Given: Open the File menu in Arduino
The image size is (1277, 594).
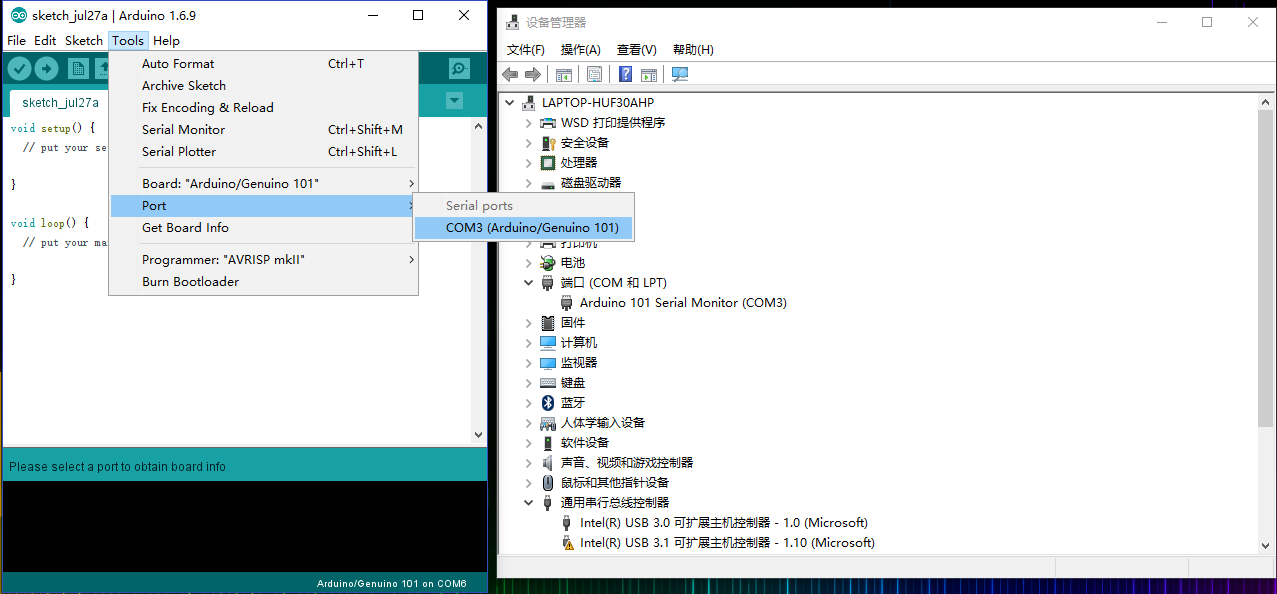Looking at the screenshot, I should click(16, 40).
